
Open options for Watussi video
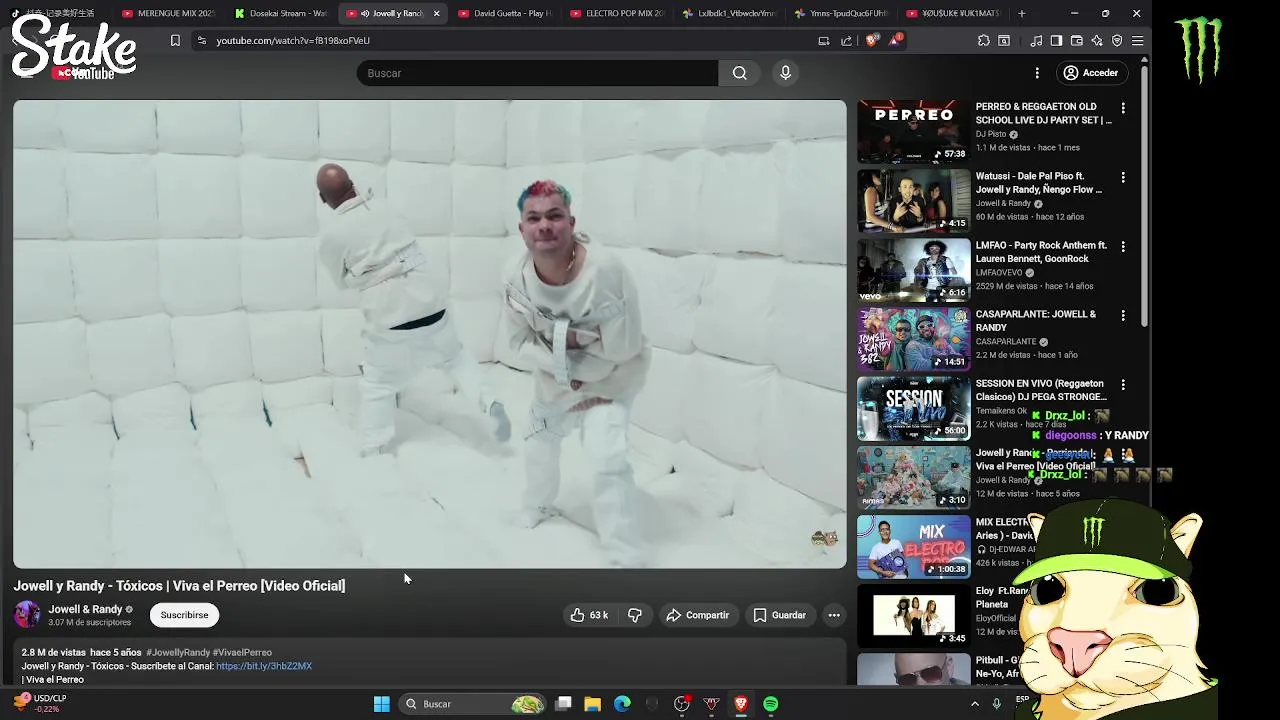click(1123, 177)
